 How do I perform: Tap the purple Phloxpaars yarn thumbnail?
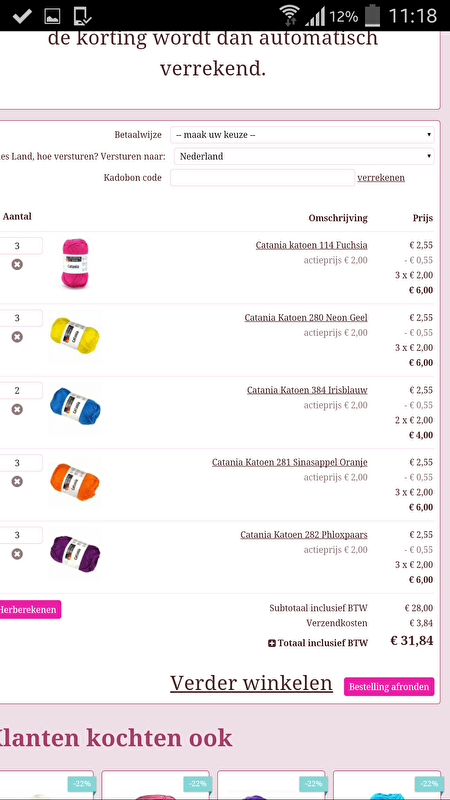pos(75,554)
